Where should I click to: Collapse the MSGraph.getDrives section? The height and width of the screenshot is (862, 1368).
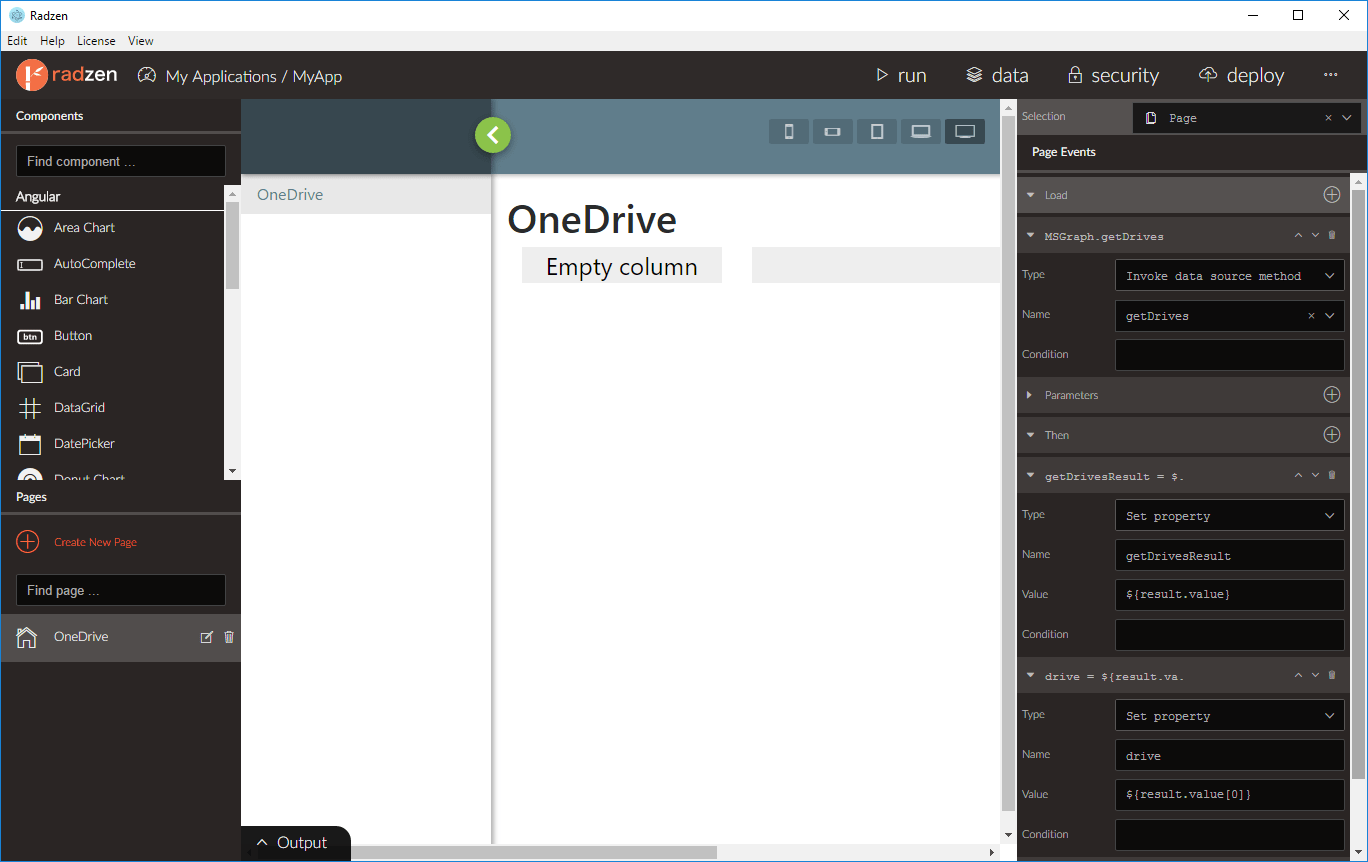coord(1030,236)
